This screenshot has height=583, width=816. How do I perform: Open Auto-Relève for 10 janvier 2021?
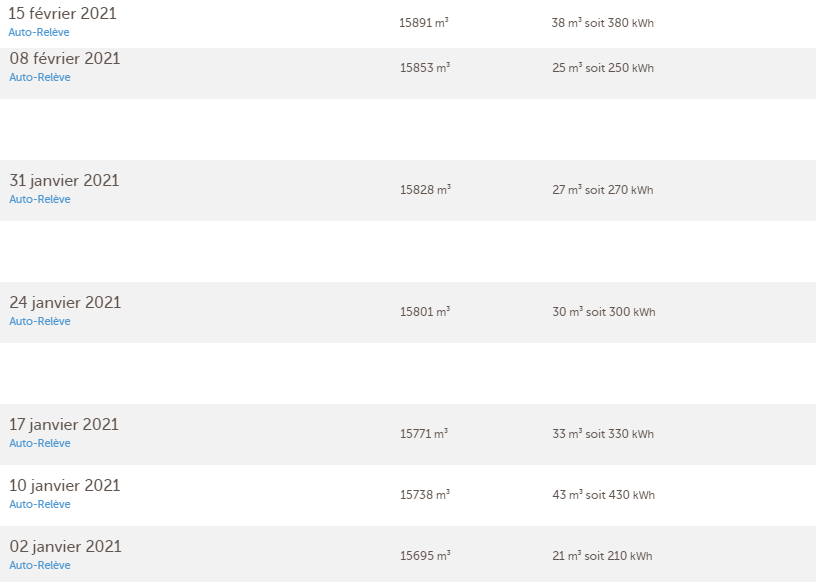(40, 504)
